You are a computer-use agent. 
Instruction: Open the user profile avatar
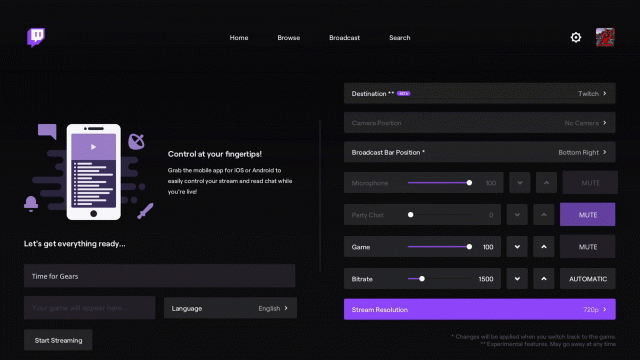605,38
